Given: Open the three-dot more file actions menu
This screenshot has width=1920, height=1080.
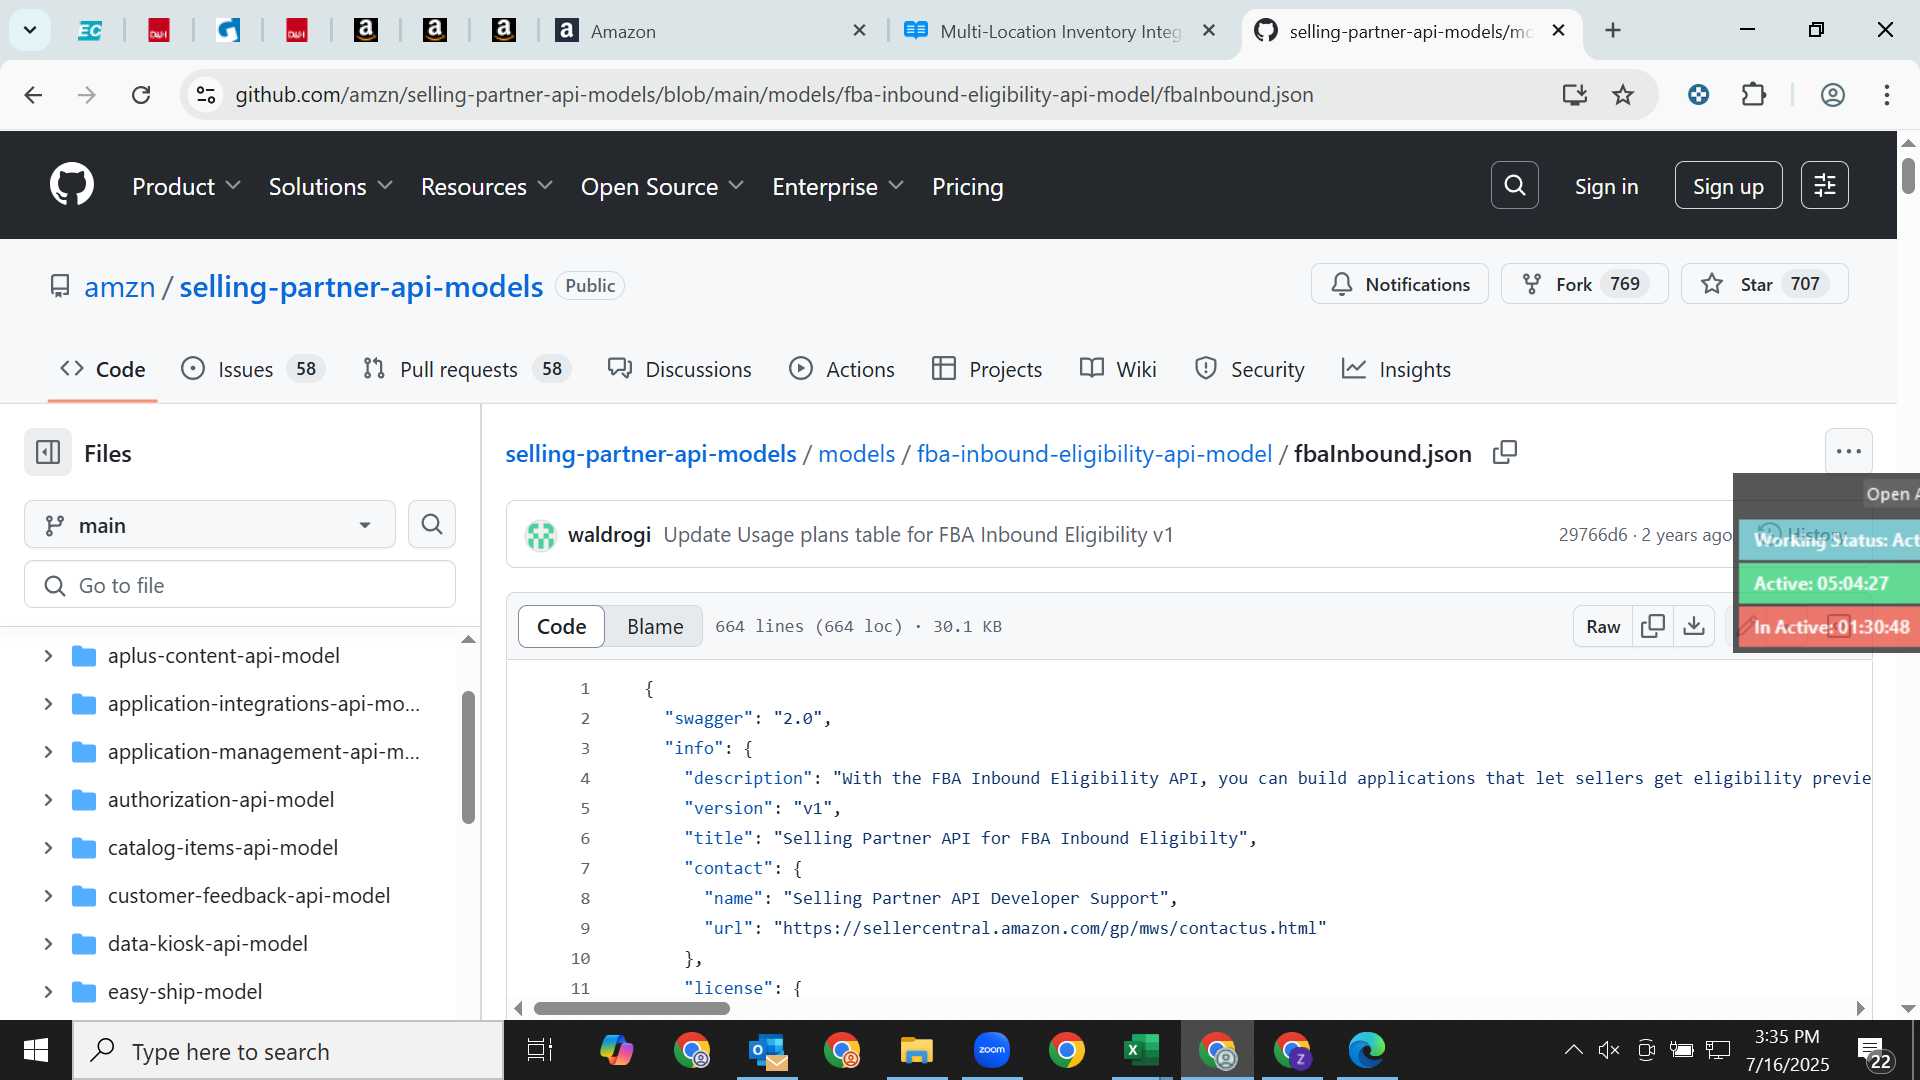Looking at the screenshot, I should (1848, 452).
